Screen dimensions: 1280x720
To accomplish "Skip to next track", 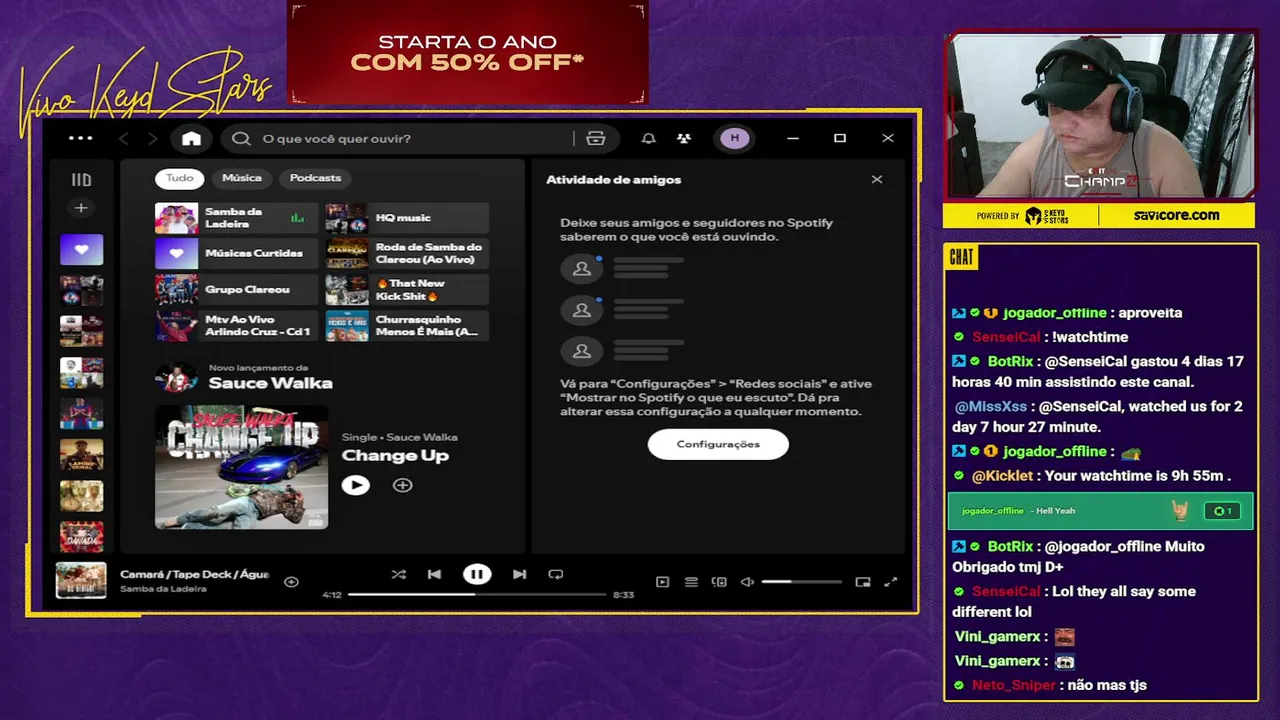I will click(519, 574).
